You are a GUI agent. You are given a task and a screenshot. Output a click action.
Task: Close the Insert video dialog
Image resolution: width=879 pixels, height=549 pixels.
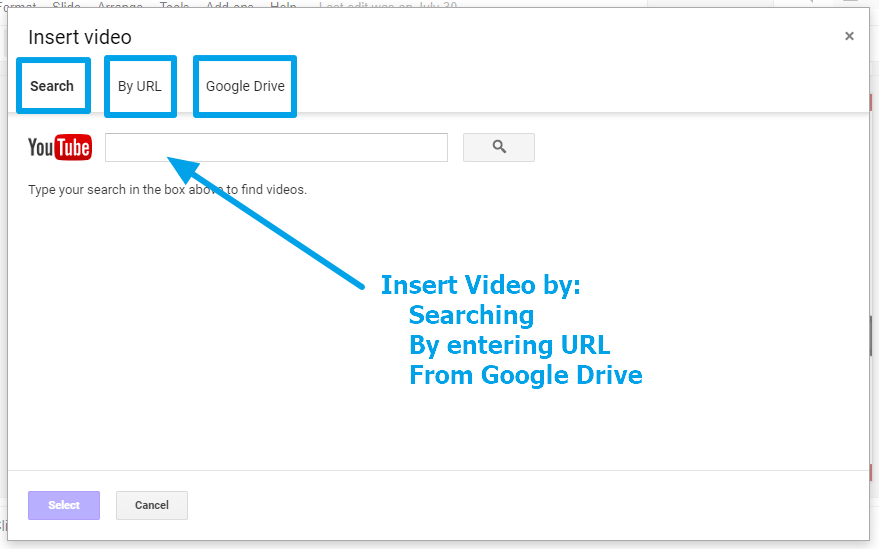(849, 36)
